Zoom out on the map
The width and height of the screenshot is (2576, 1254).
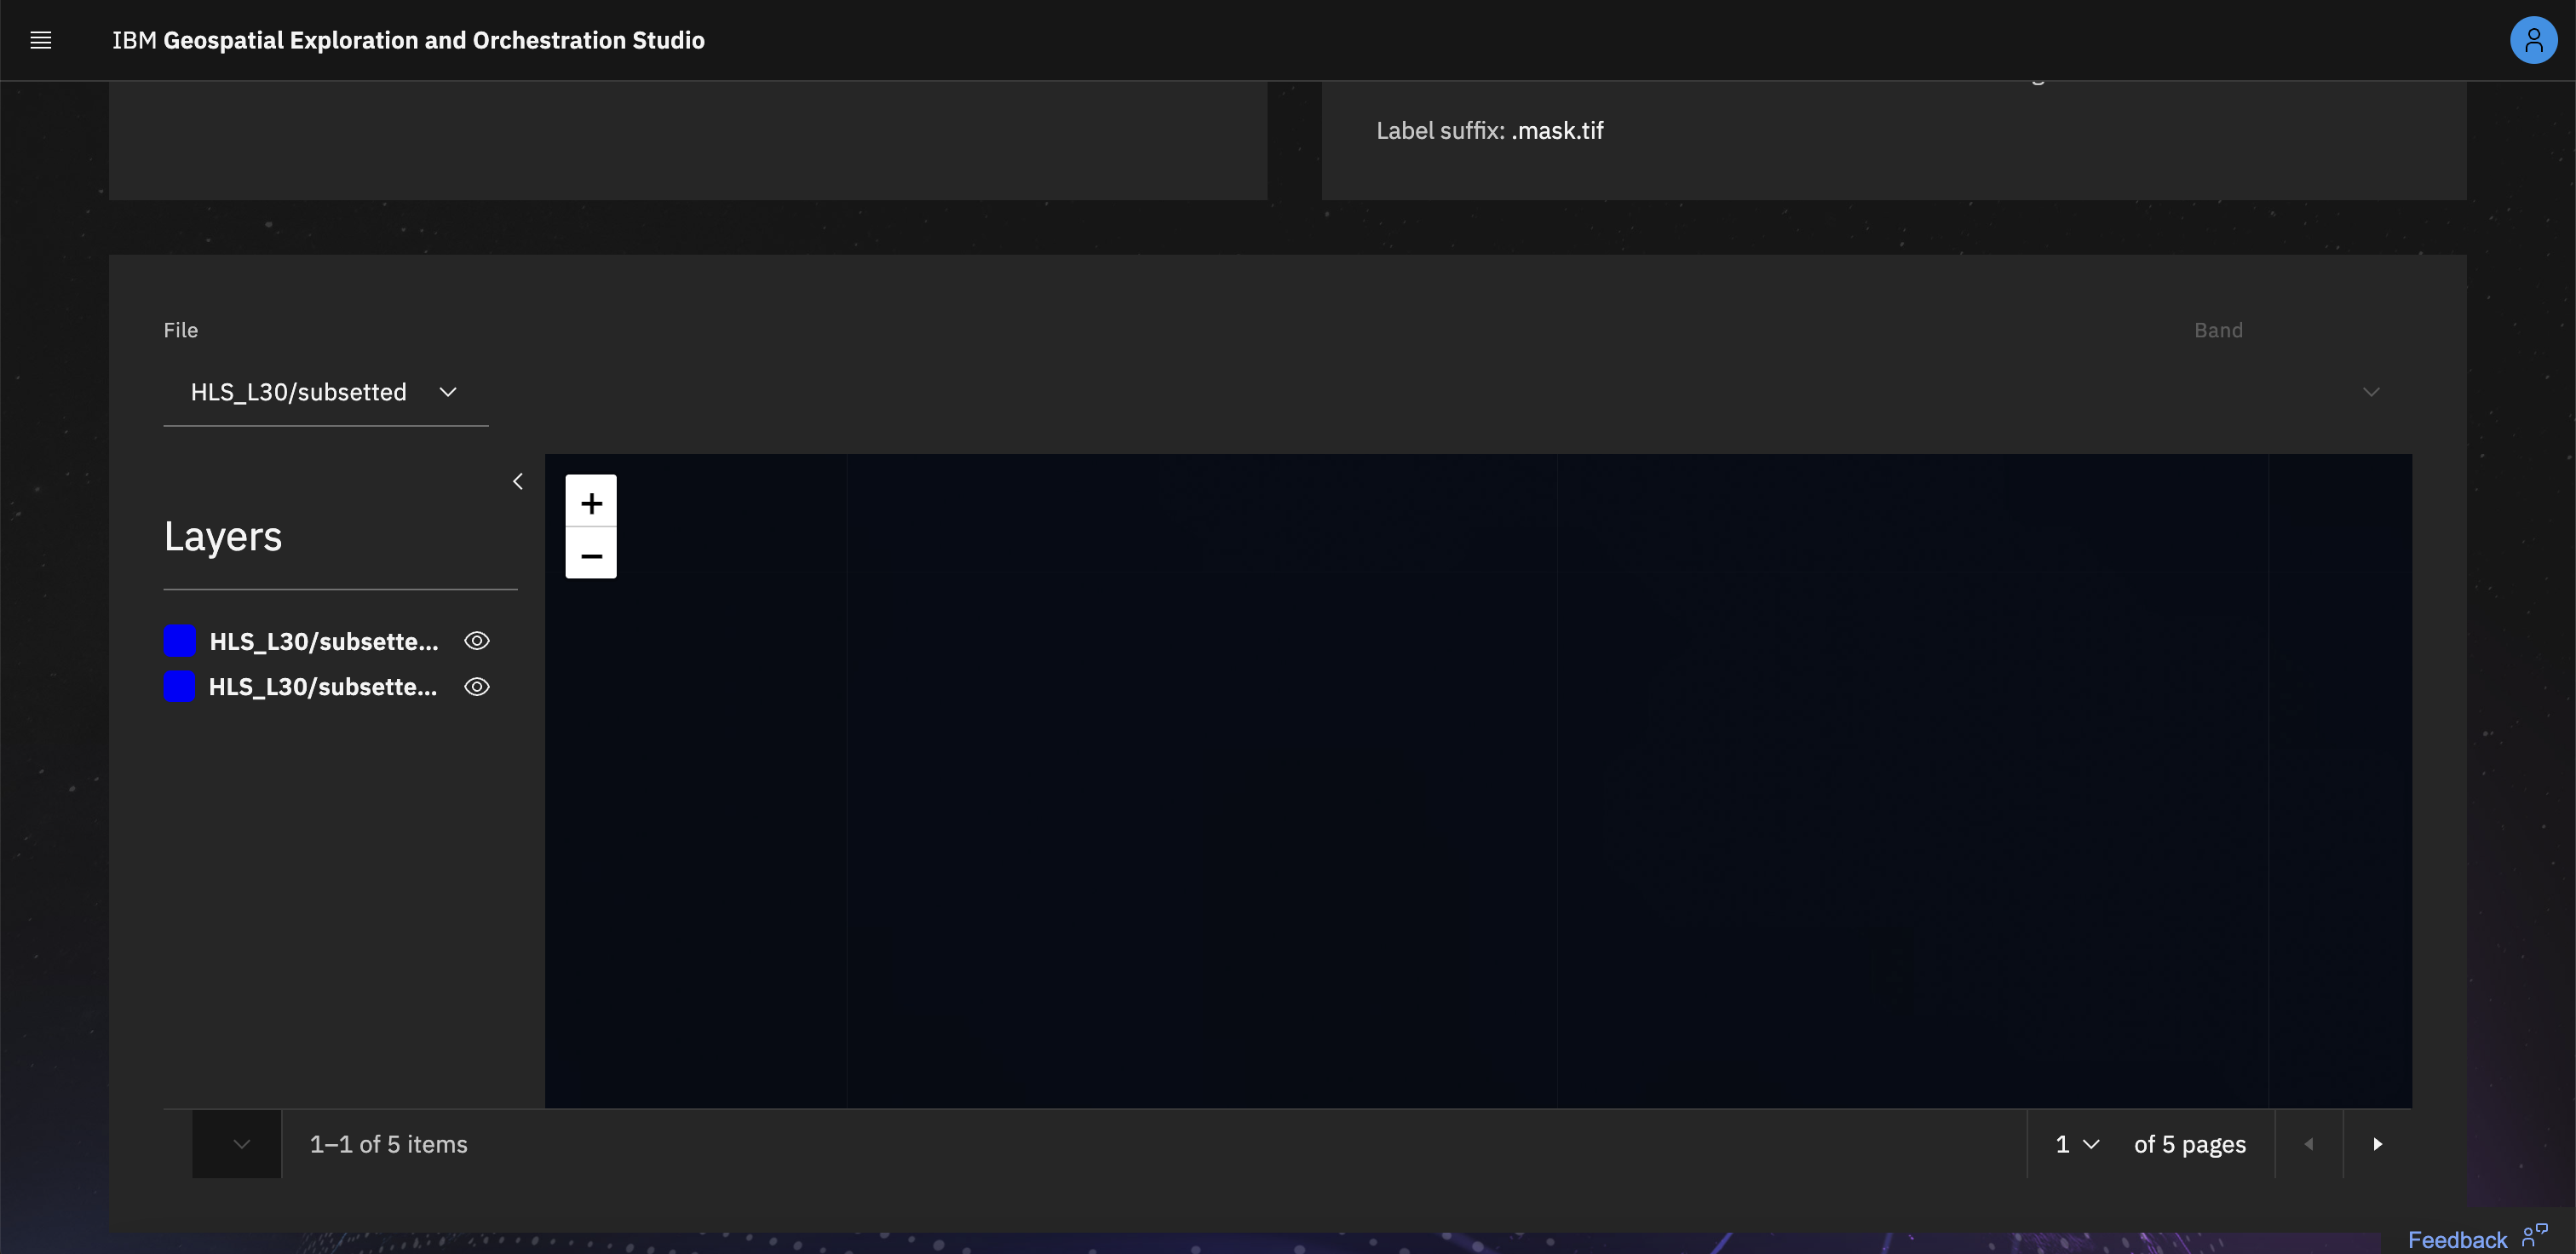point(591,555)
